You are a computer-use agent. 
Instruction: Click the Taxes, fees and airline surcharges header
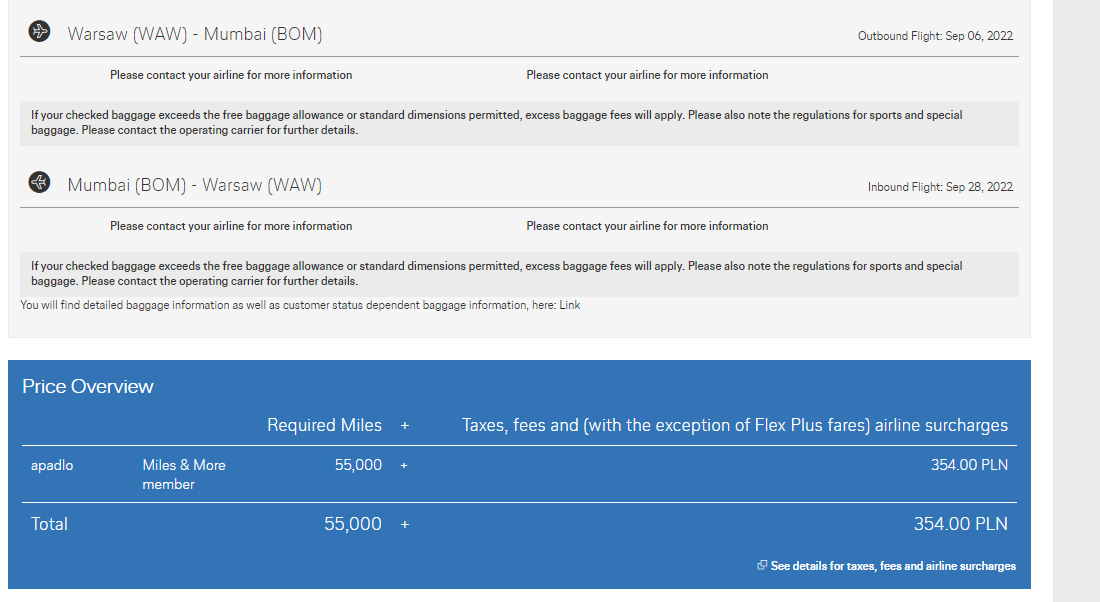click(x=735, y=425)
